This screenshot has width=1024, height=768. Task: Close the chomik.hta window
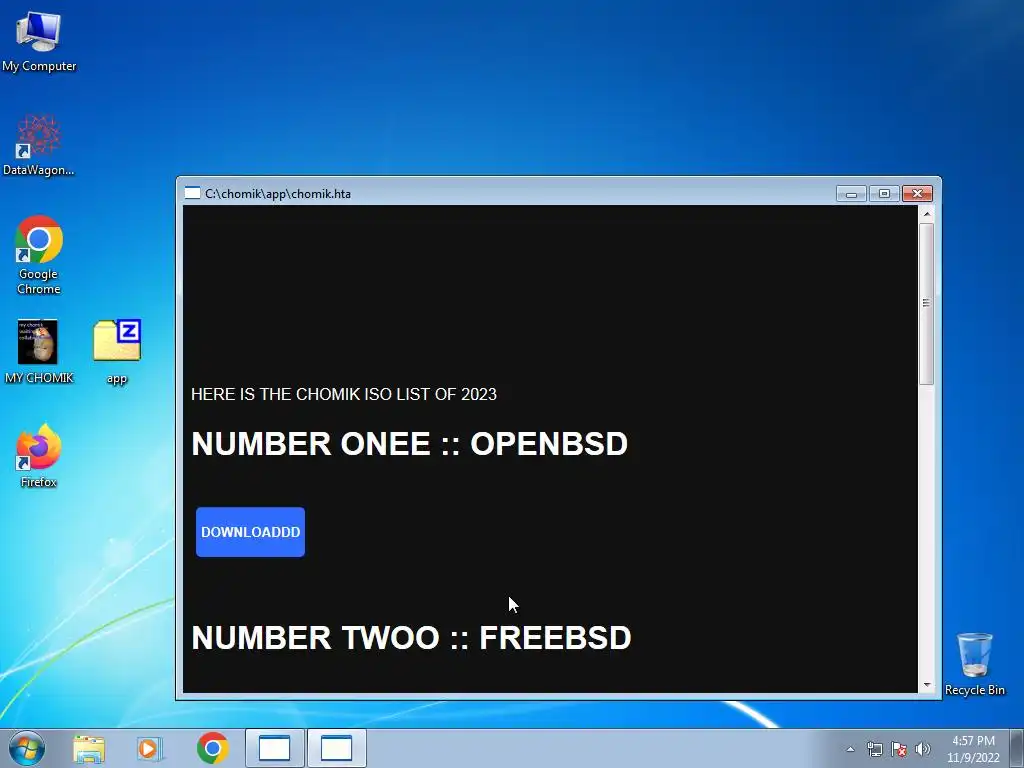tap(918, 194)
